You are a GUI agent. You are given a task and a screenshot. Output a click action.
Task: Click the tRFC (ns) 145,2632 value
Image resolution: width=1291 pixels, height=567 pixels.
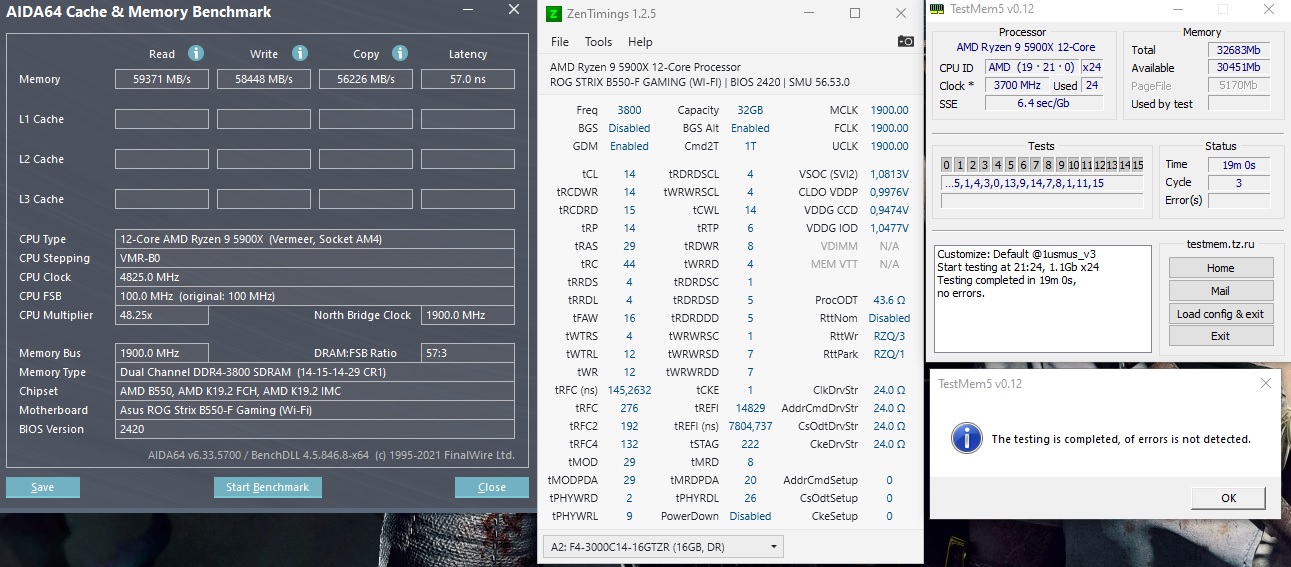pos(629,390)
